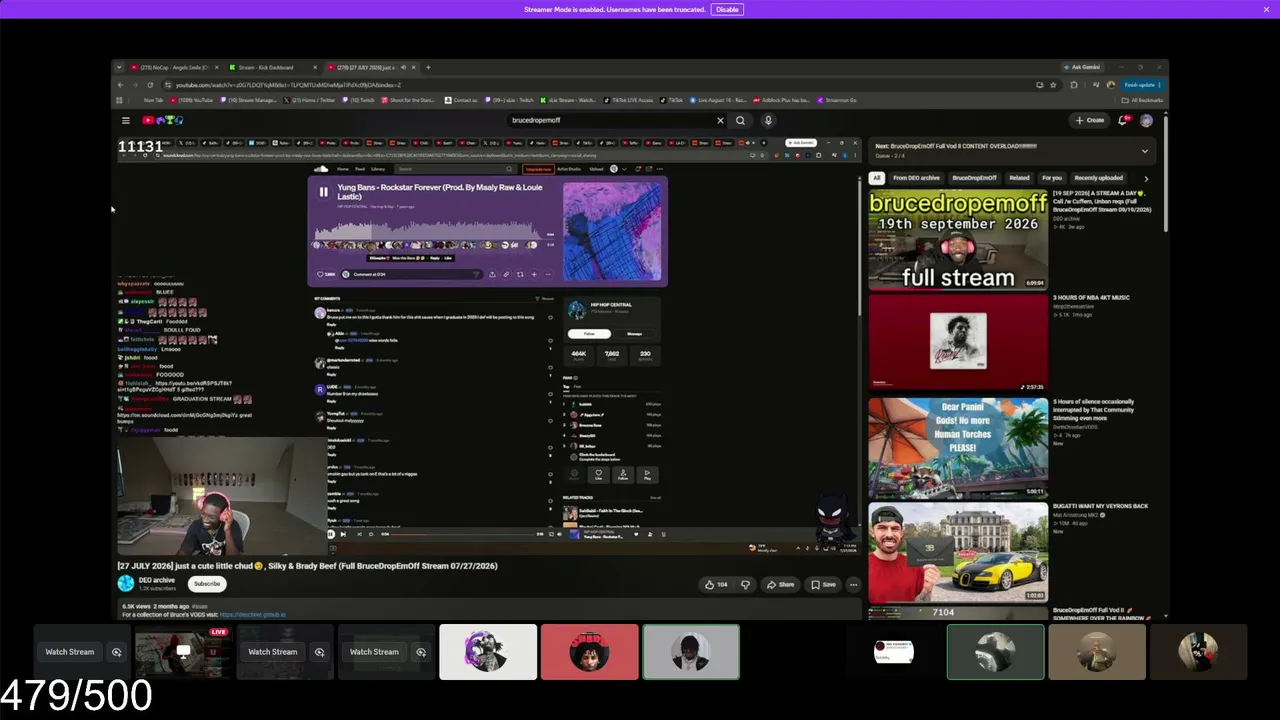Clear the brucedropemoff search text
Screen dimensions: 1280x720
[720, 120]
